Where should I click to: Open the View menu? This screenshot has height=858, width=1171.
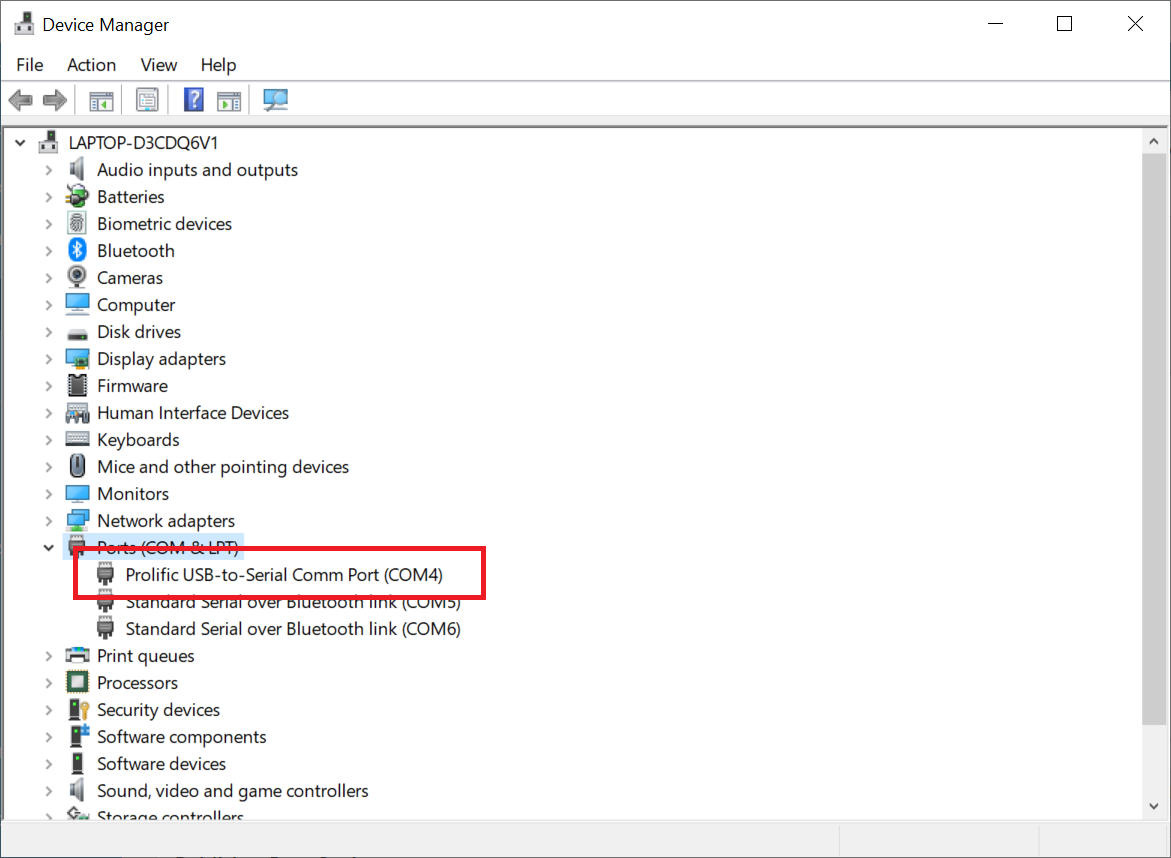coord(158,65)
